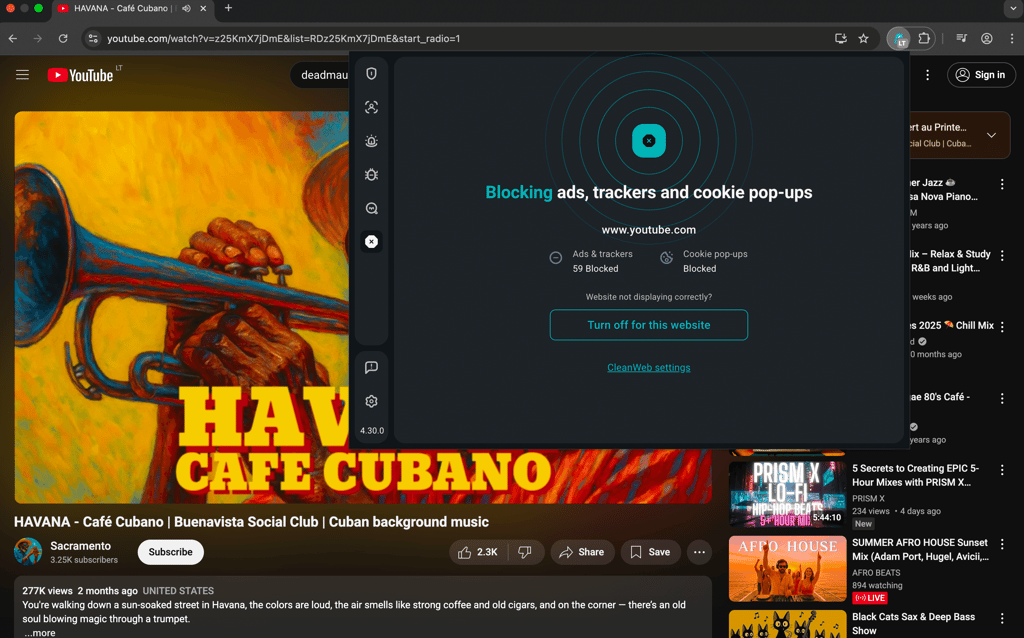Open options menu for Relax & Study video
The width and height of the screenshot is (1024, 638).
(1002, 255)
